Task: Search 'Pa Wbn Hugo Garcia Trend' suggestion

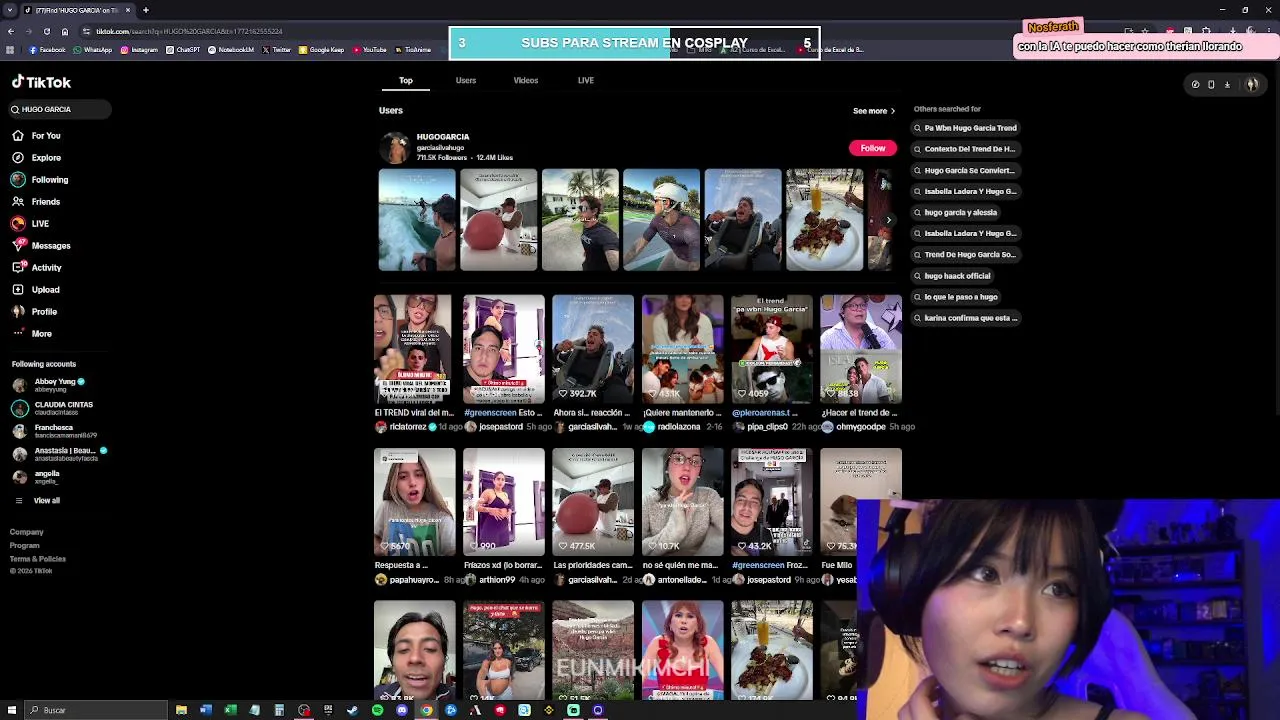Action: click(965, 128)
